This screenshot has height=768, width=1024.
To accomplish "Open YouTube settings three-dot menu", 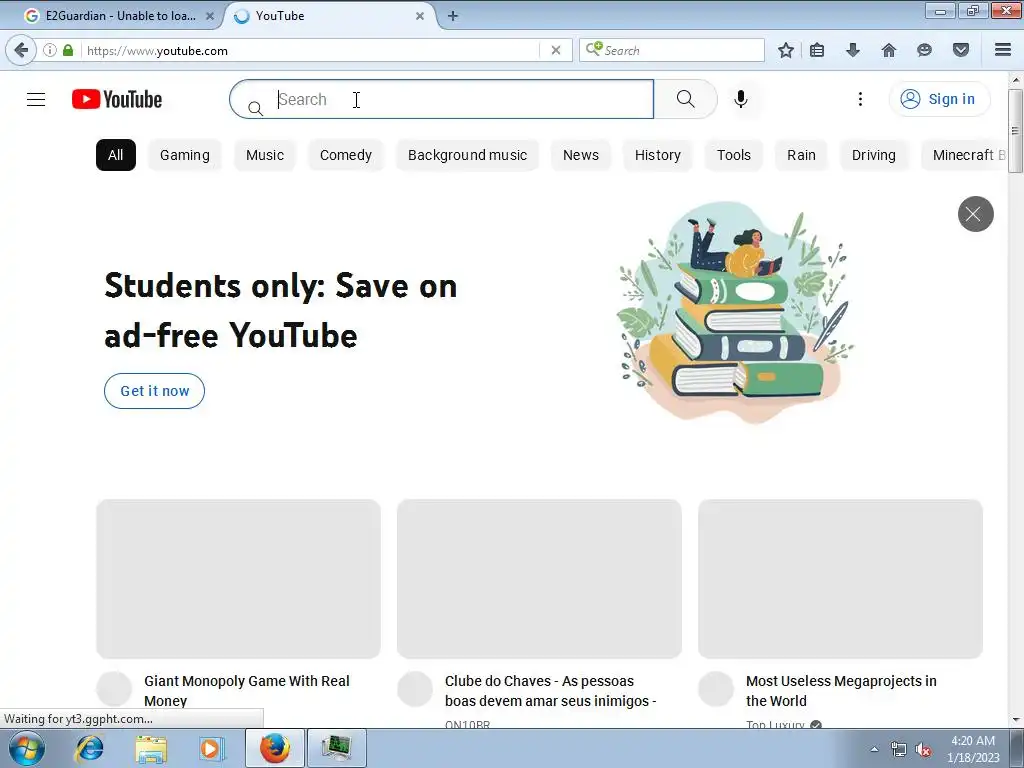I will (860, 99).
